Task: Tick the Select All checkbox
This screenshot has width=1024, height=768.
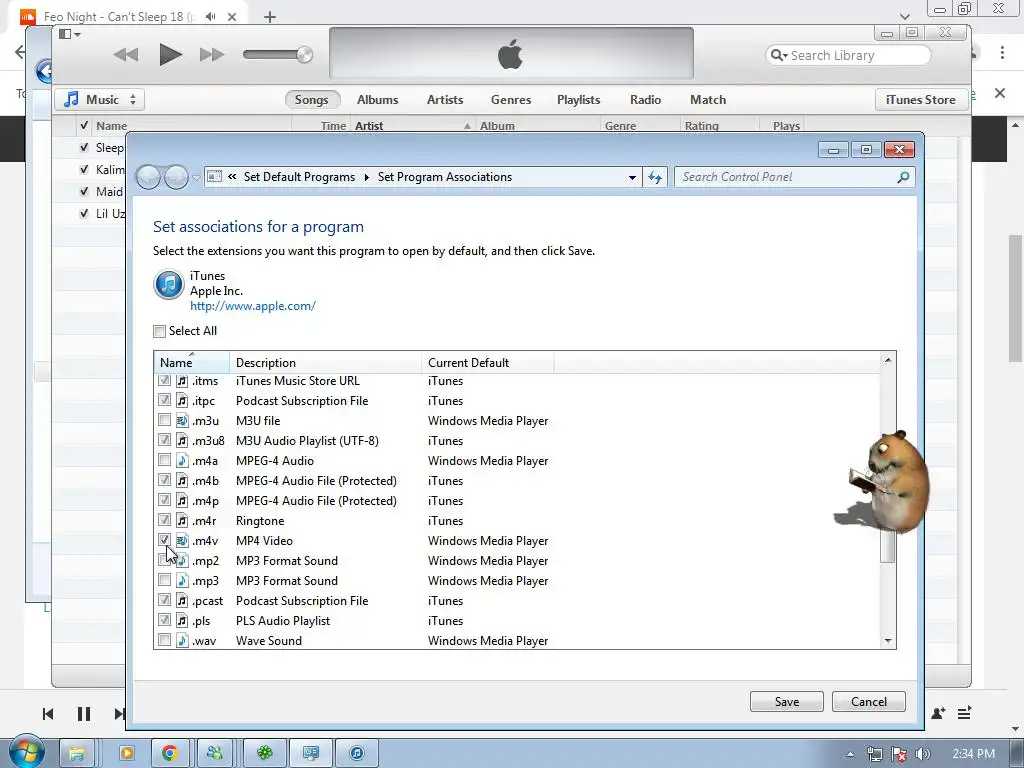Action: pyautogui.click(x=159, y=331)
